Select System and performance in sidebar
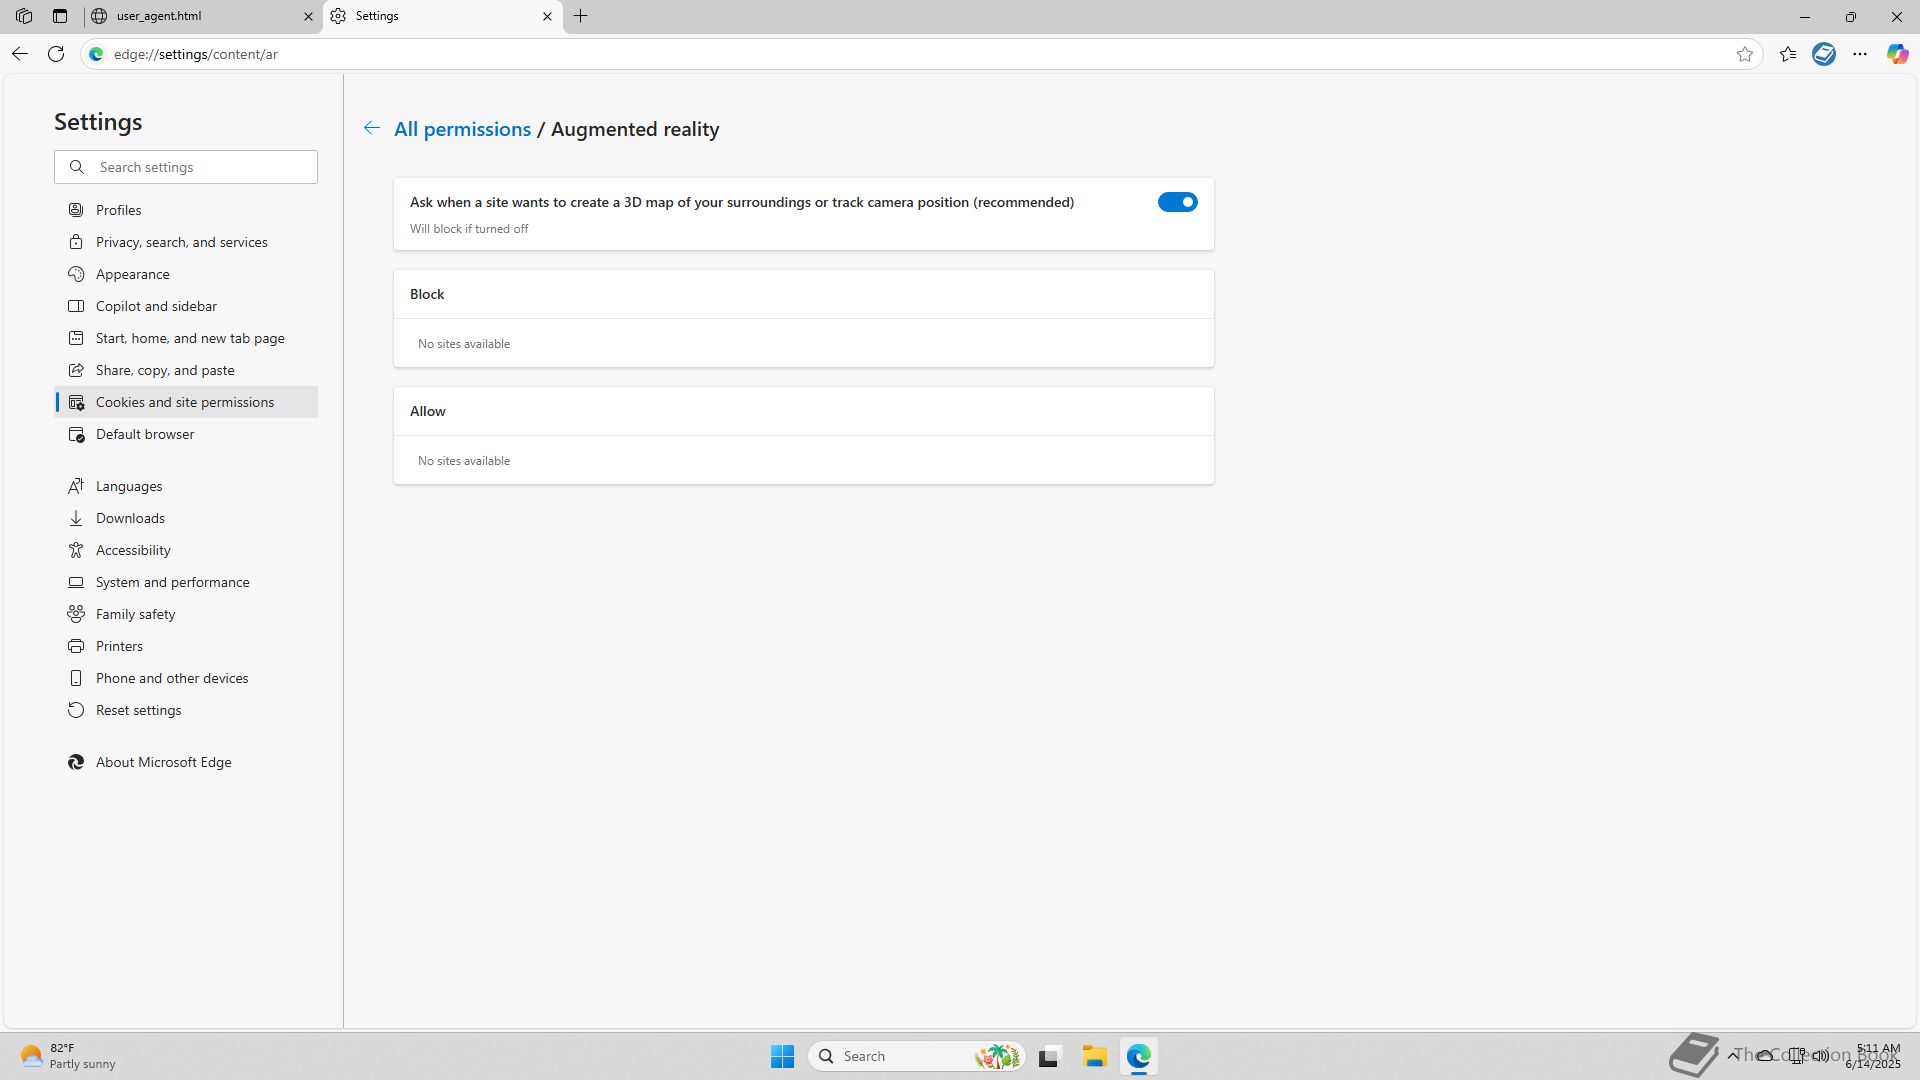The height and width of the screenshot is (1080, 1920). coord(172,582)
